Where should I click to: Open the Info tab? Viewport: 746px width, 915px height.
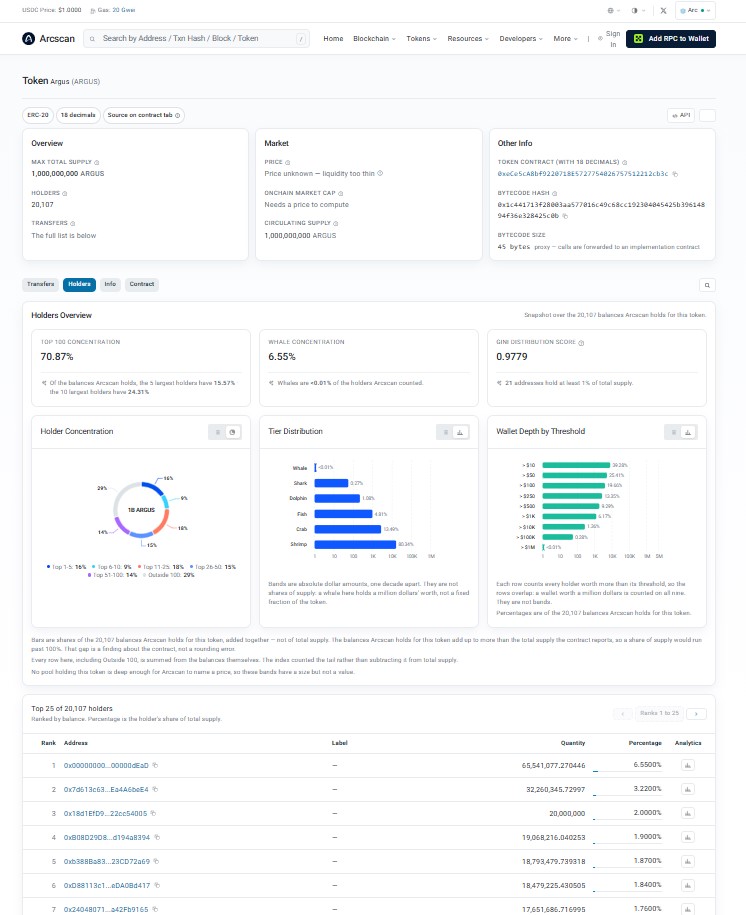tap(110, 284)
